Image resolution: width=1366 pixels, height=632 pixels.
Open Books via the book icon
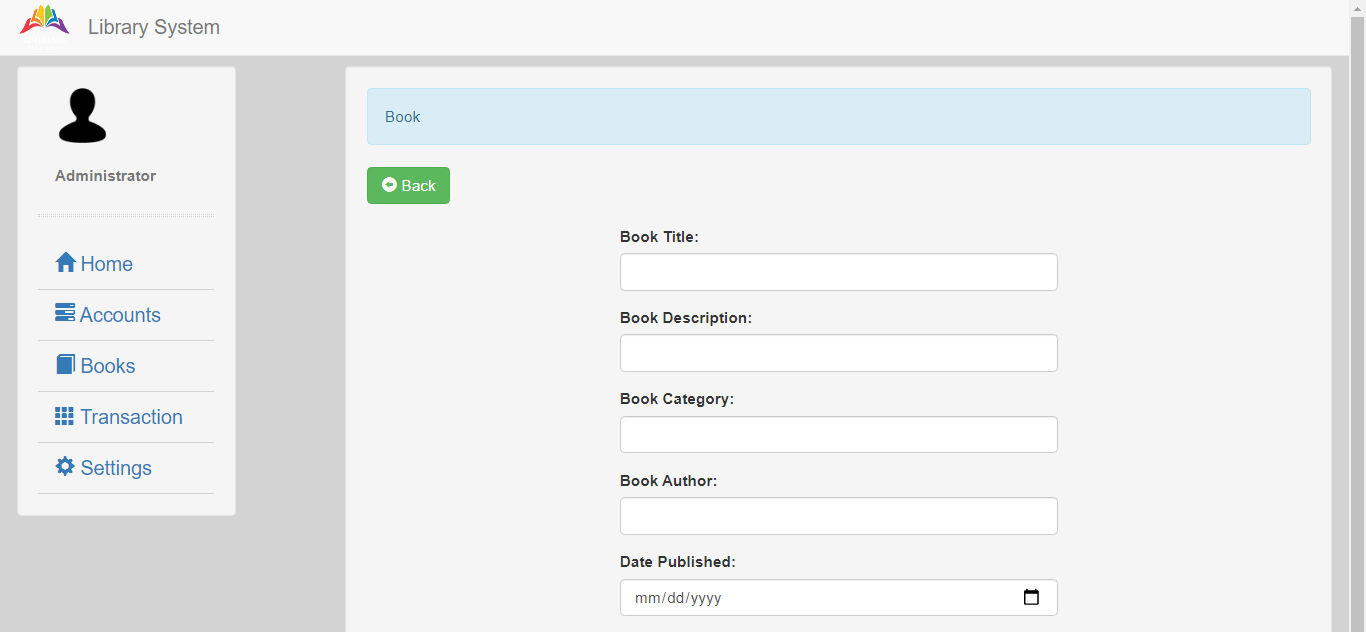[64, 364]
